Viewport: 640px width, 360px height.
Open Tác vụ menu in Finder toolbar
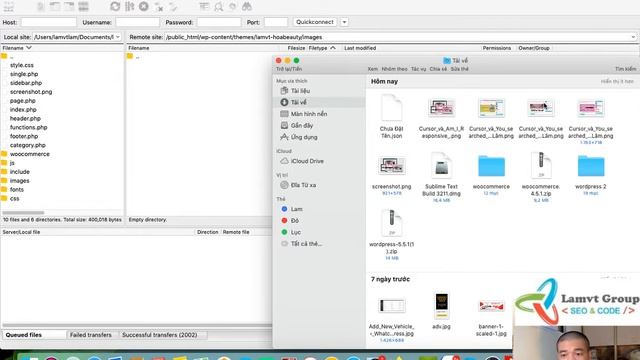418,69
